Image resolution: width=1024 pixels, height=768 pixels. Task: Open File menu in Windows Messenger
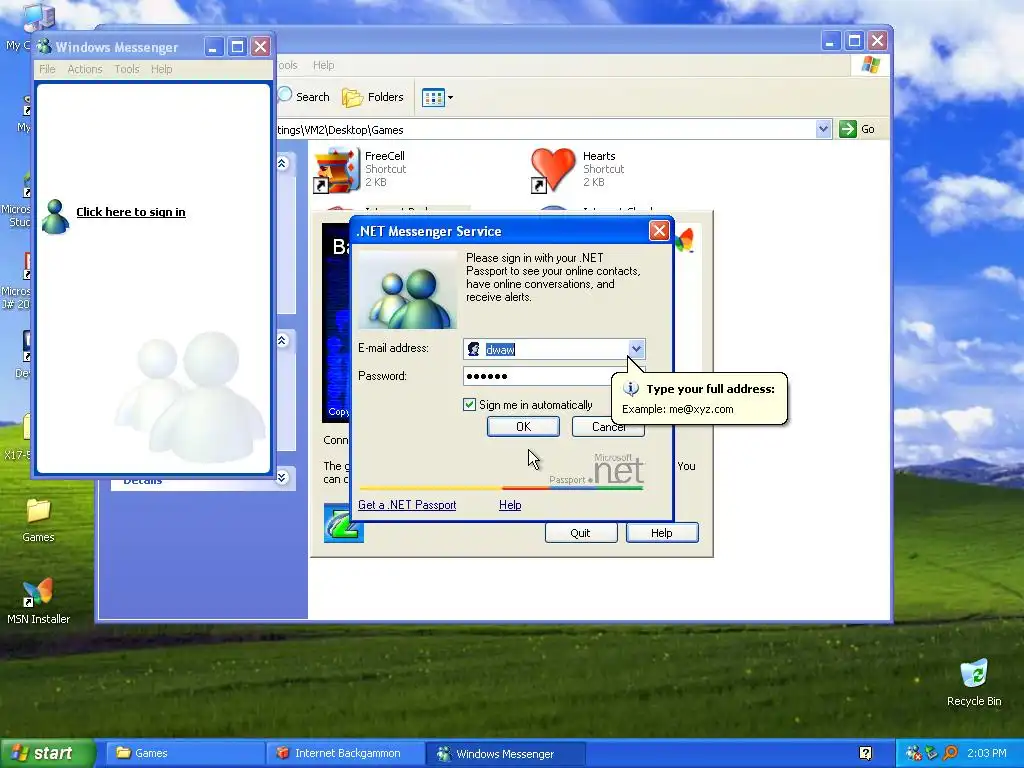click(47, 69)
